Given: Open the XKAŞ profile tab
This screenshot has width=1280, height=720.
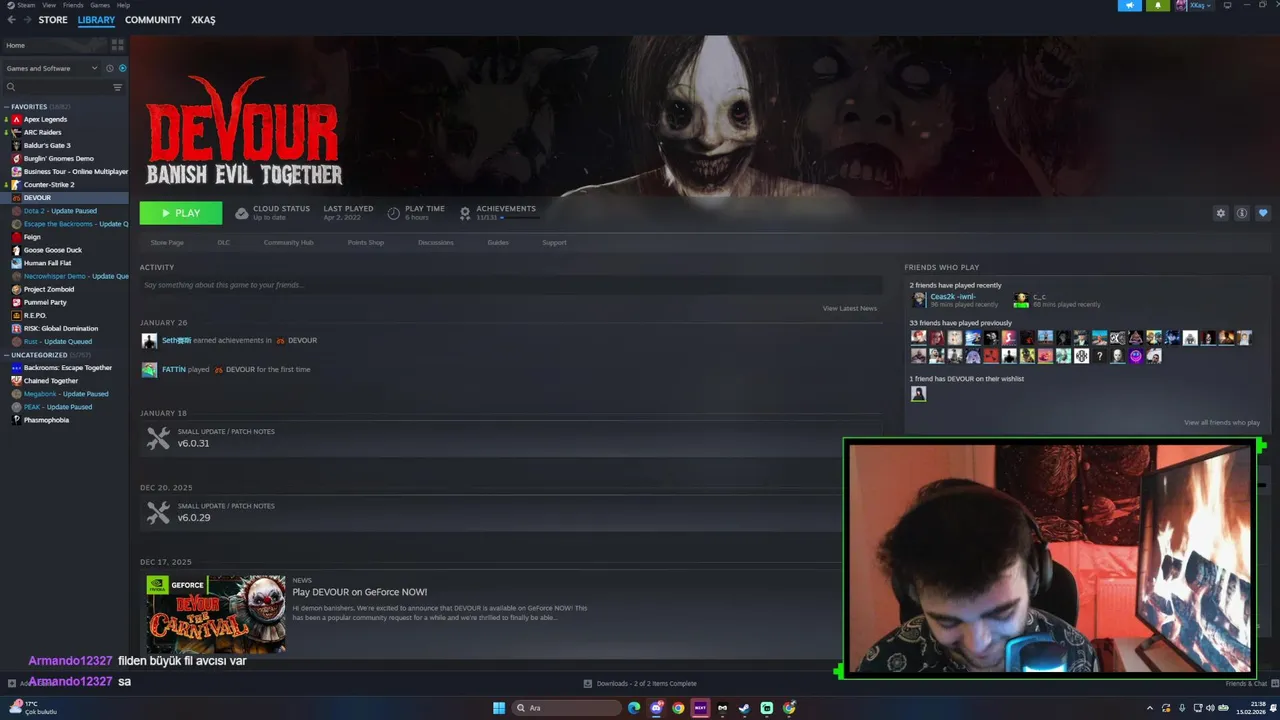Looking at the screenshot, I should [203, 20].
